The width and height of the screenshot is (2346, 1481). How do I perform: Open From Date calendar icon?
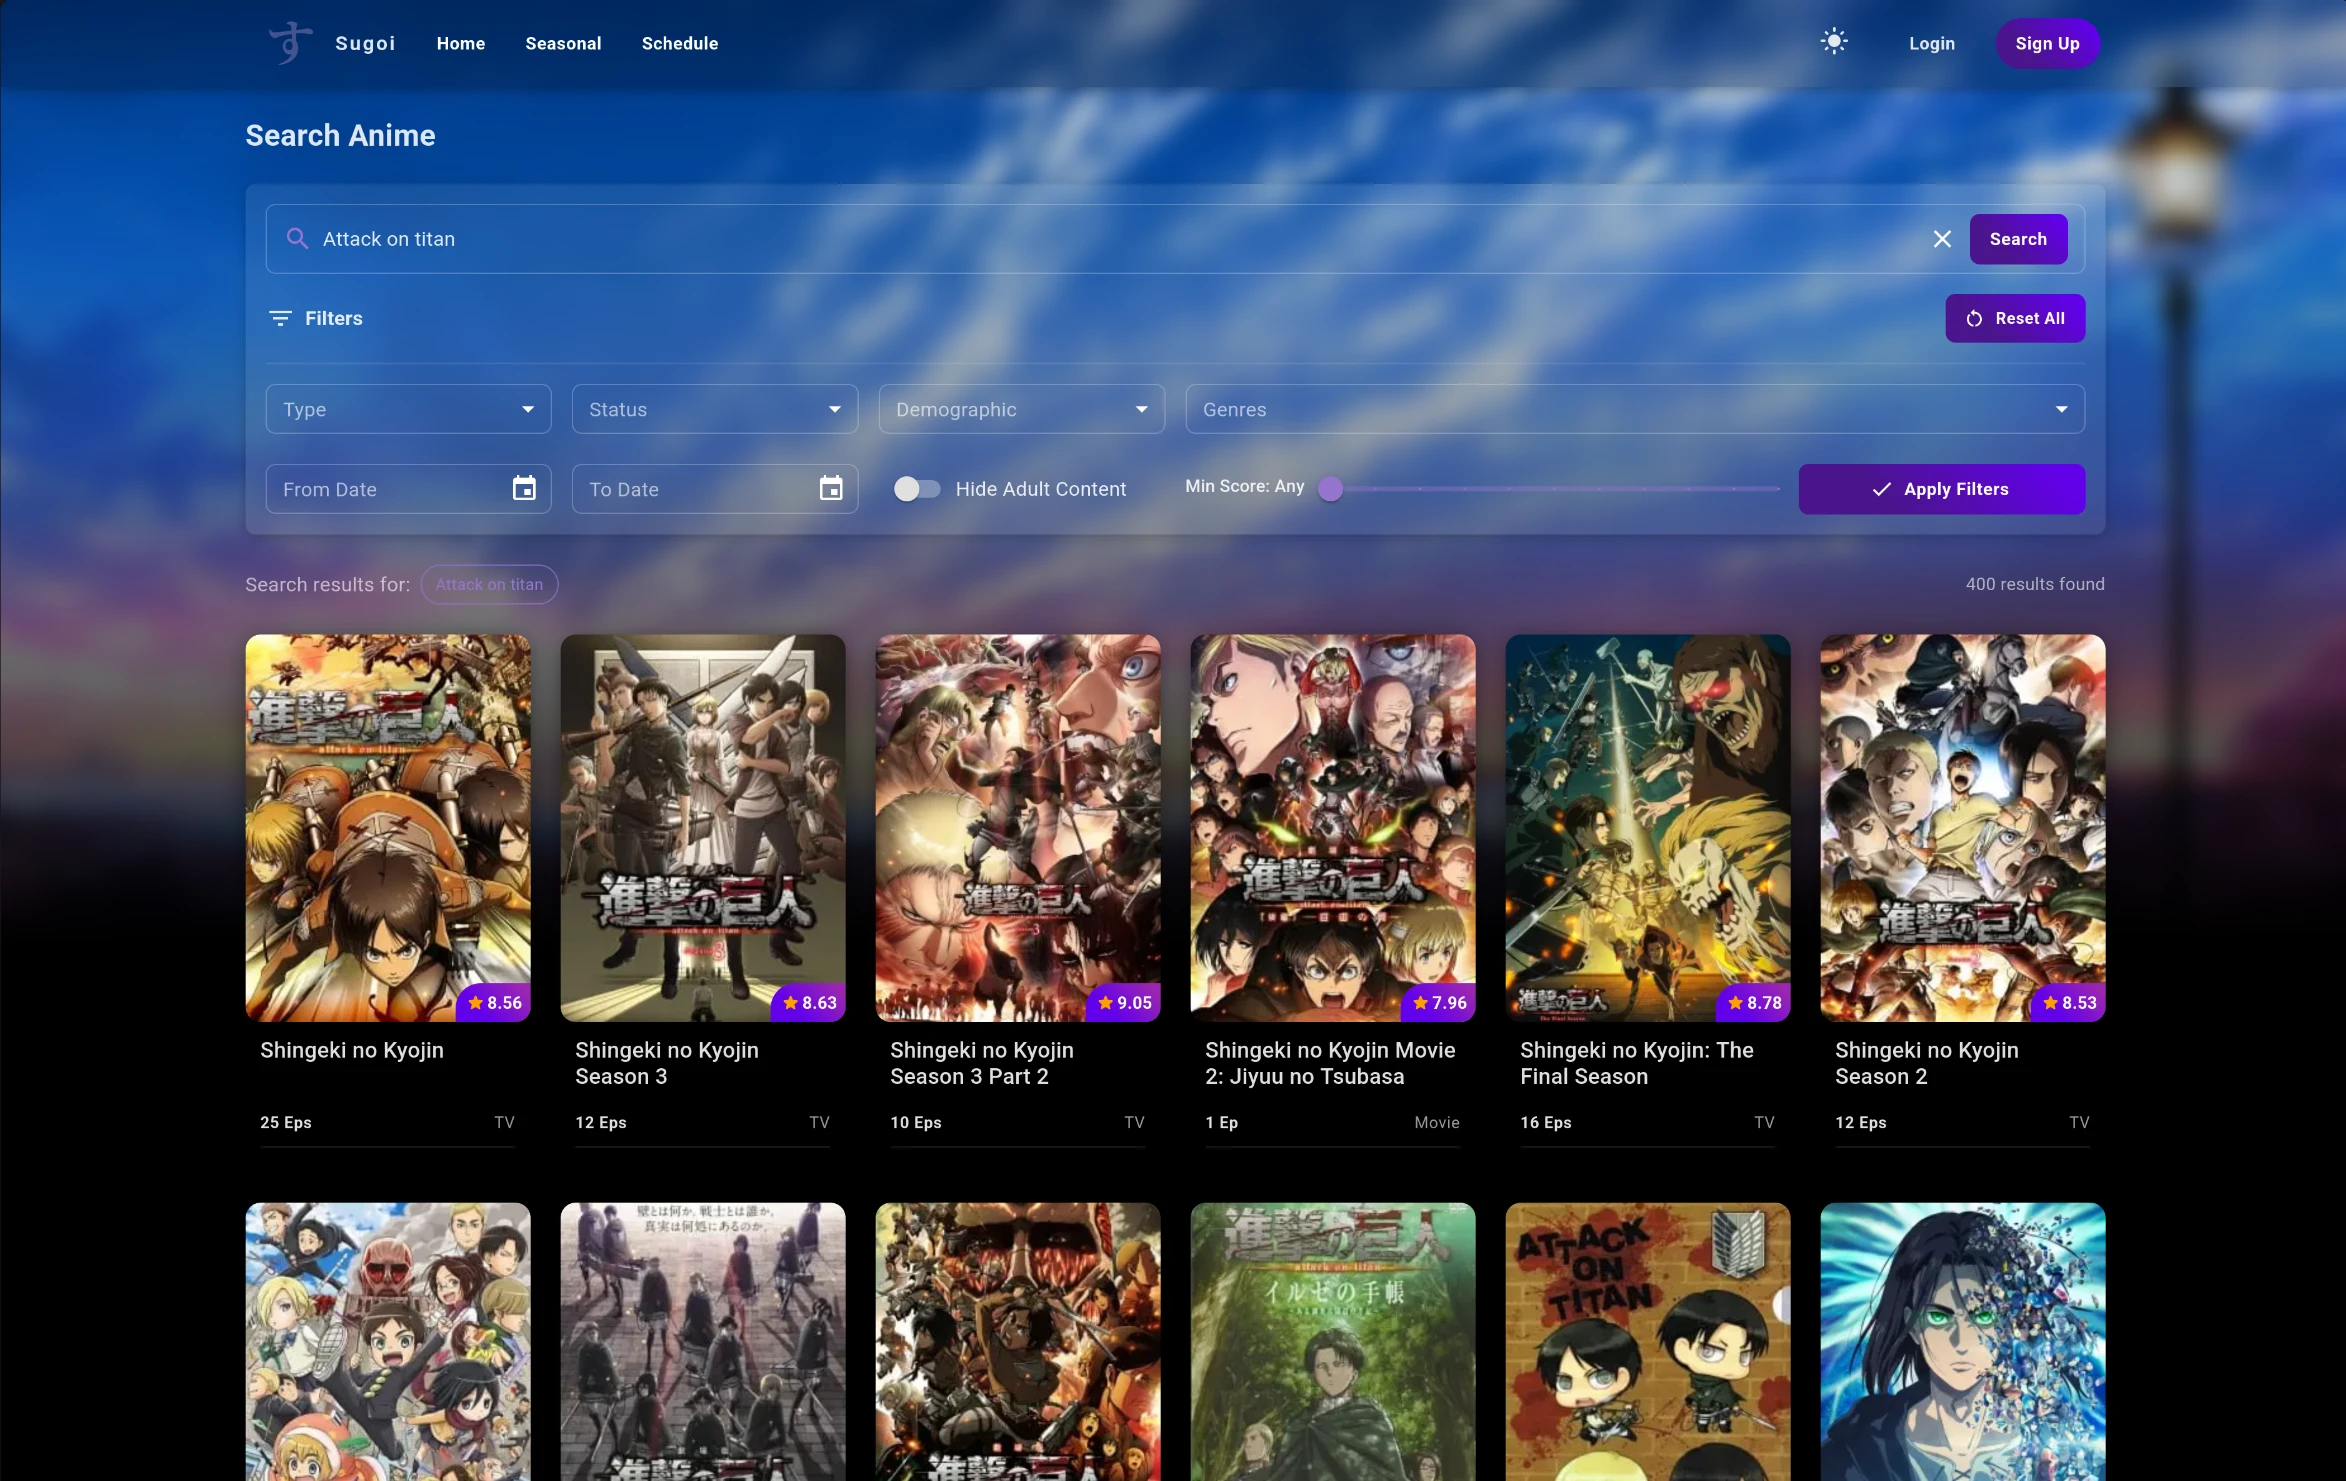[x=524, y=489]
